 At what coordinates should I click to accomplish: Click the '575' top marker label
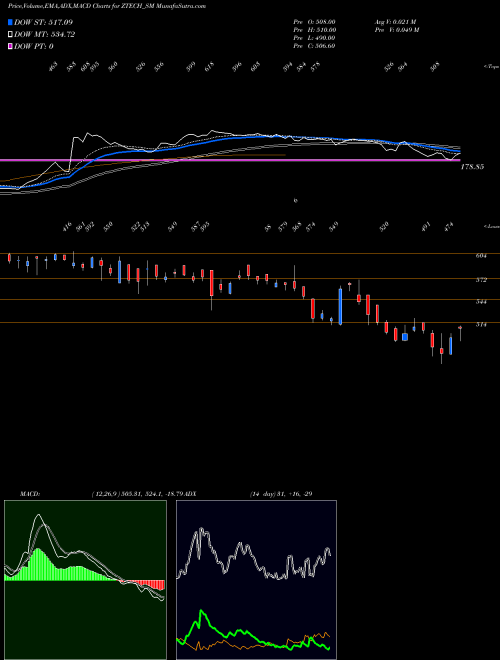[316, 66]
